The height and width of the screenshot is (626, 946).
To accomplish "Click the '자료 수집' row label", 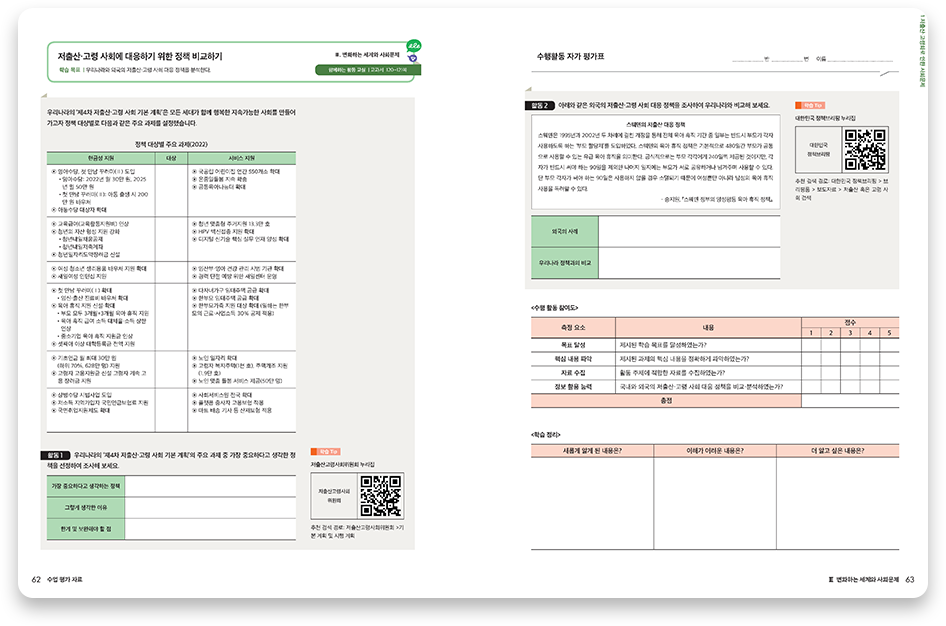I will 573,373.
